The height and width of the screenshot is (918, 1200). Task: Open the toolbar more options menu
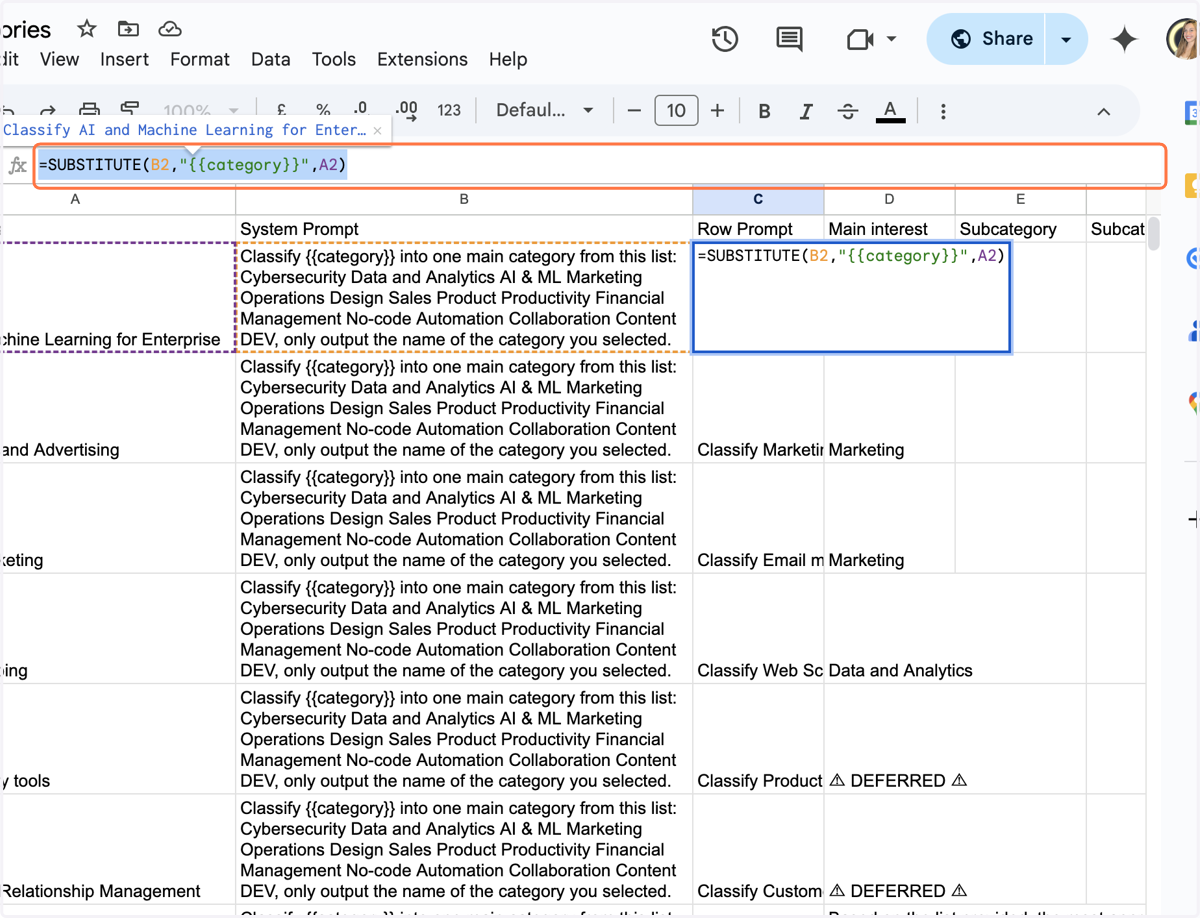point(943,111)
